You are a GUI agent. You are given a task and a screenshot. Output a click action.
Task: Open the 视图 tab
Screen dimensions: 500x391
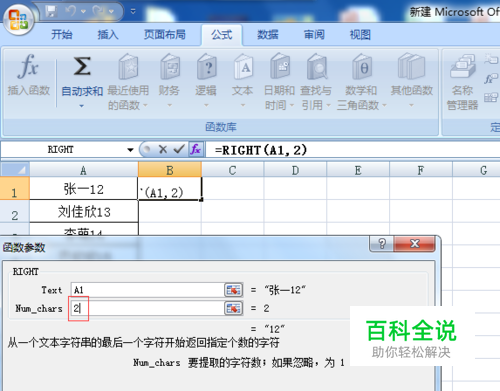tap(360, 34)
